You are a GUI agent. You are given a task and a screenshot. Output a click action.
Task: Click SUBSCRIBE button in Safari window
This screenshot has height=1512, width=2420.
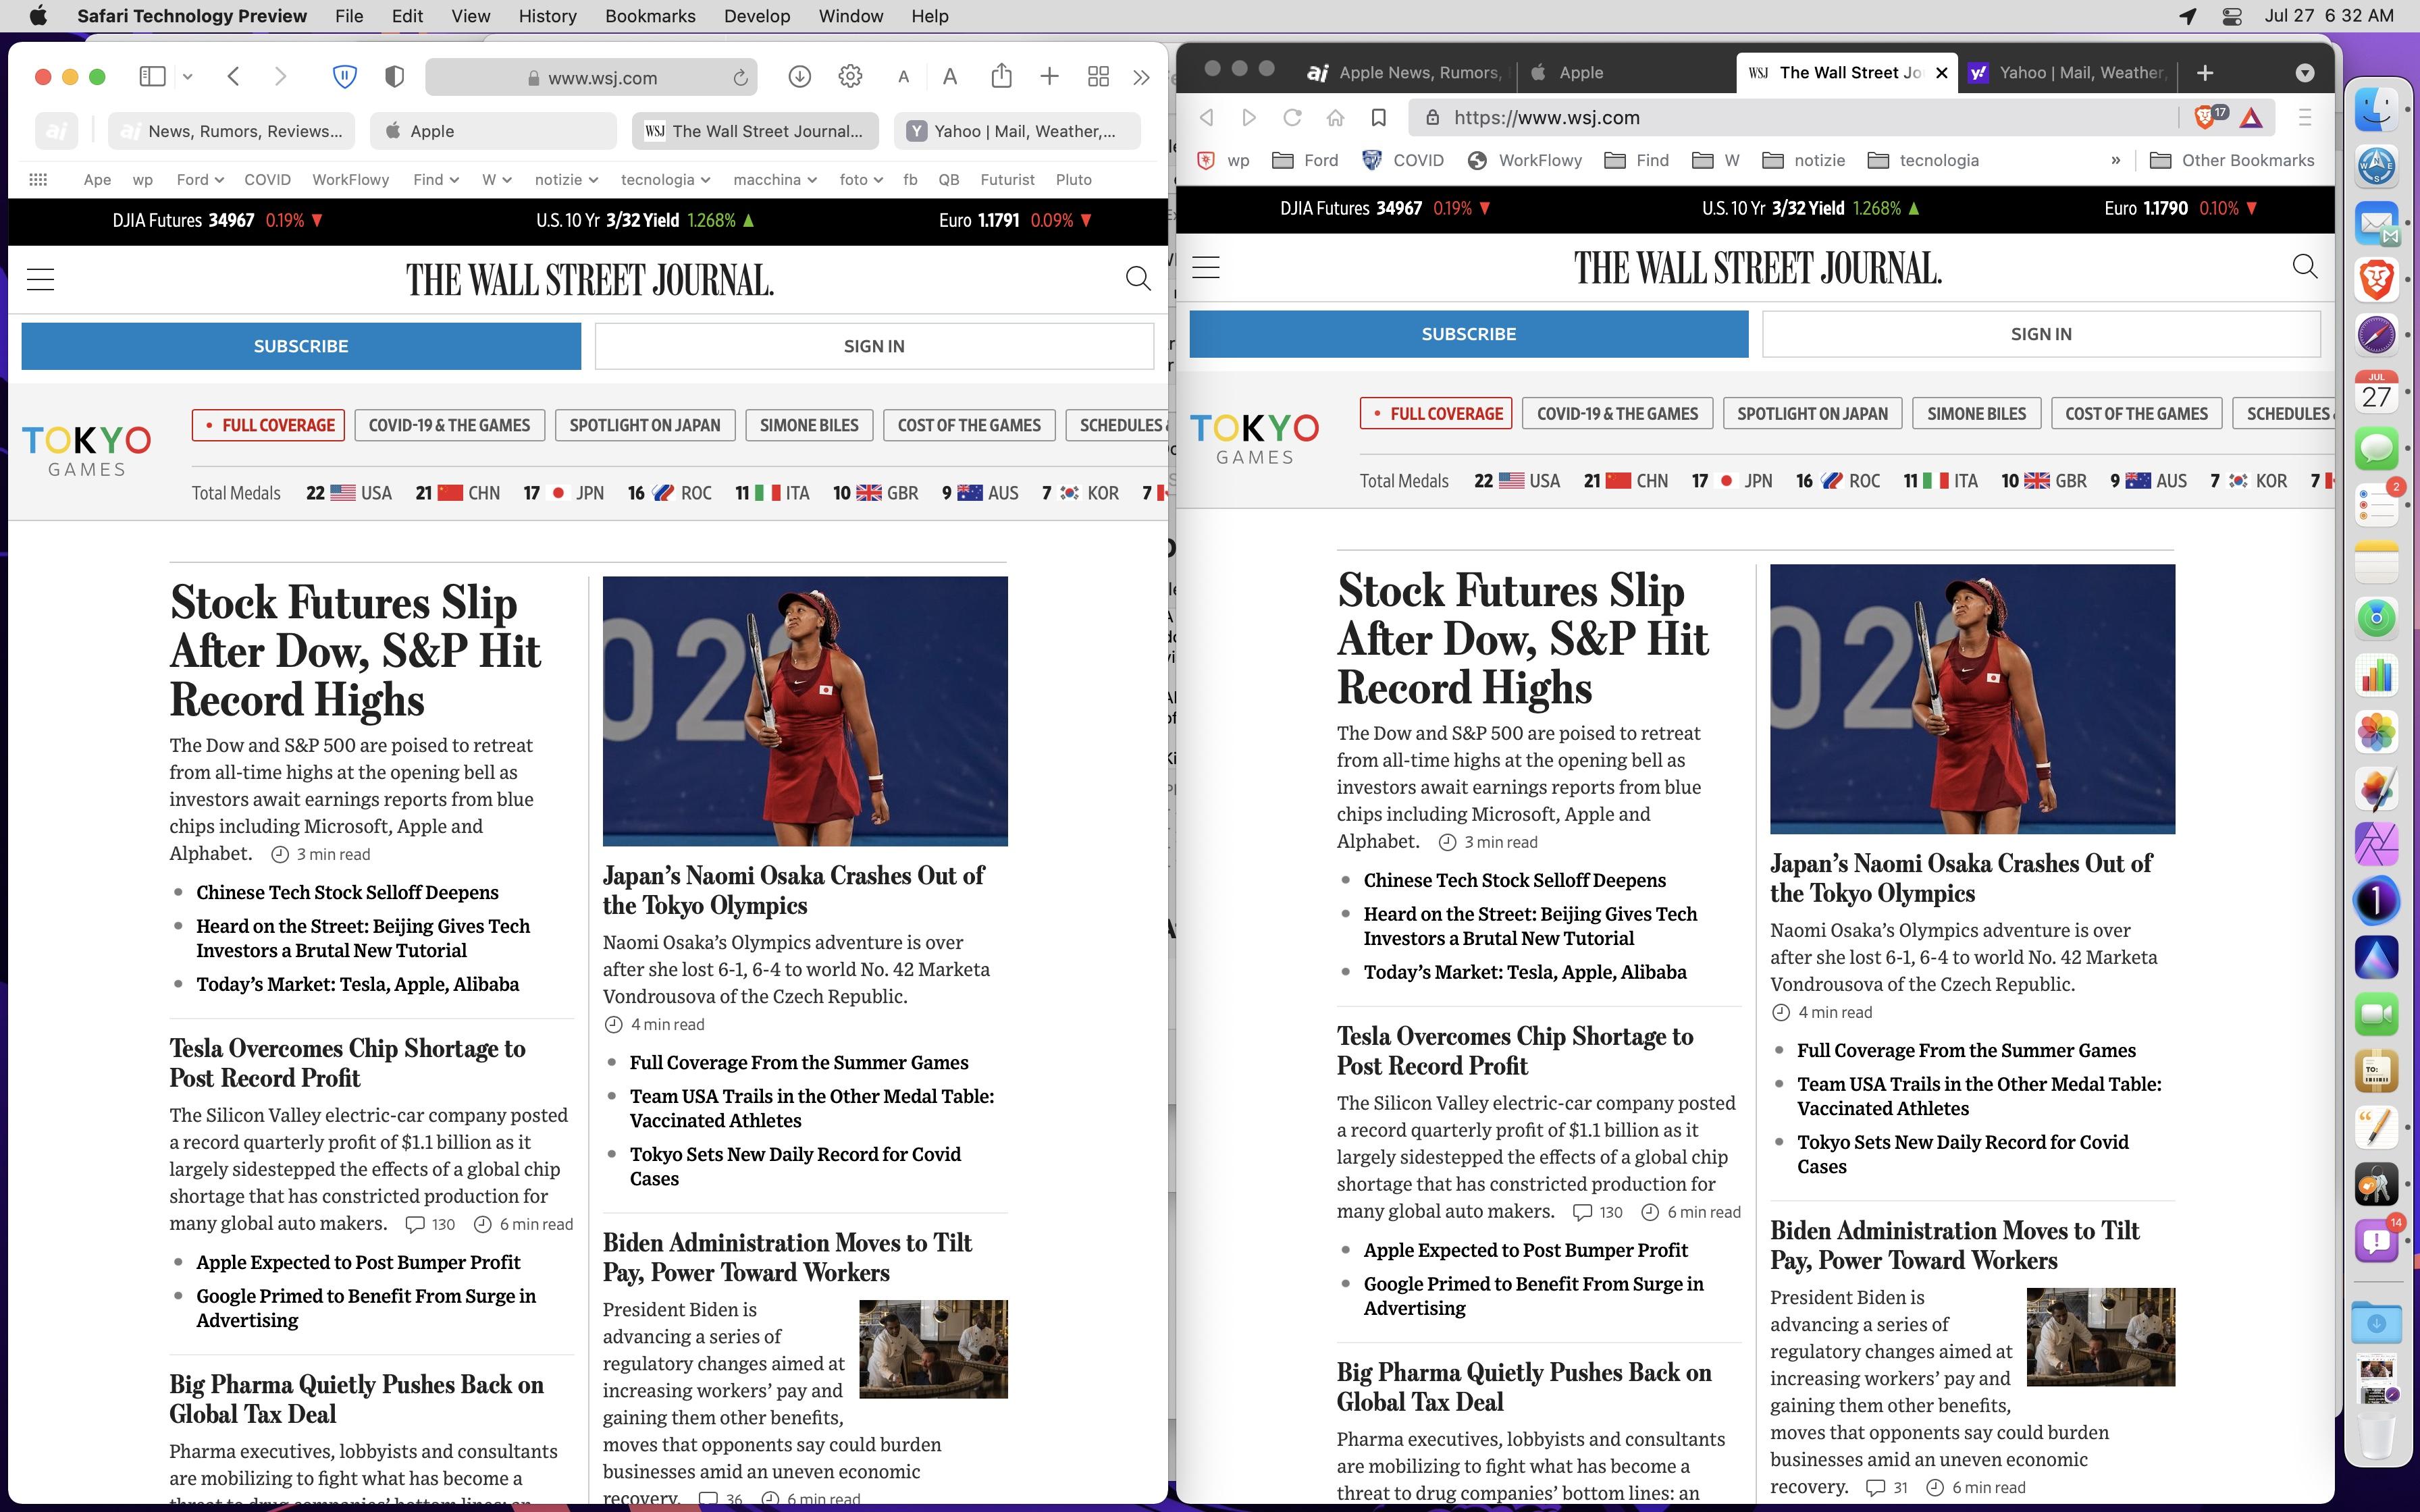click(301, 346)
